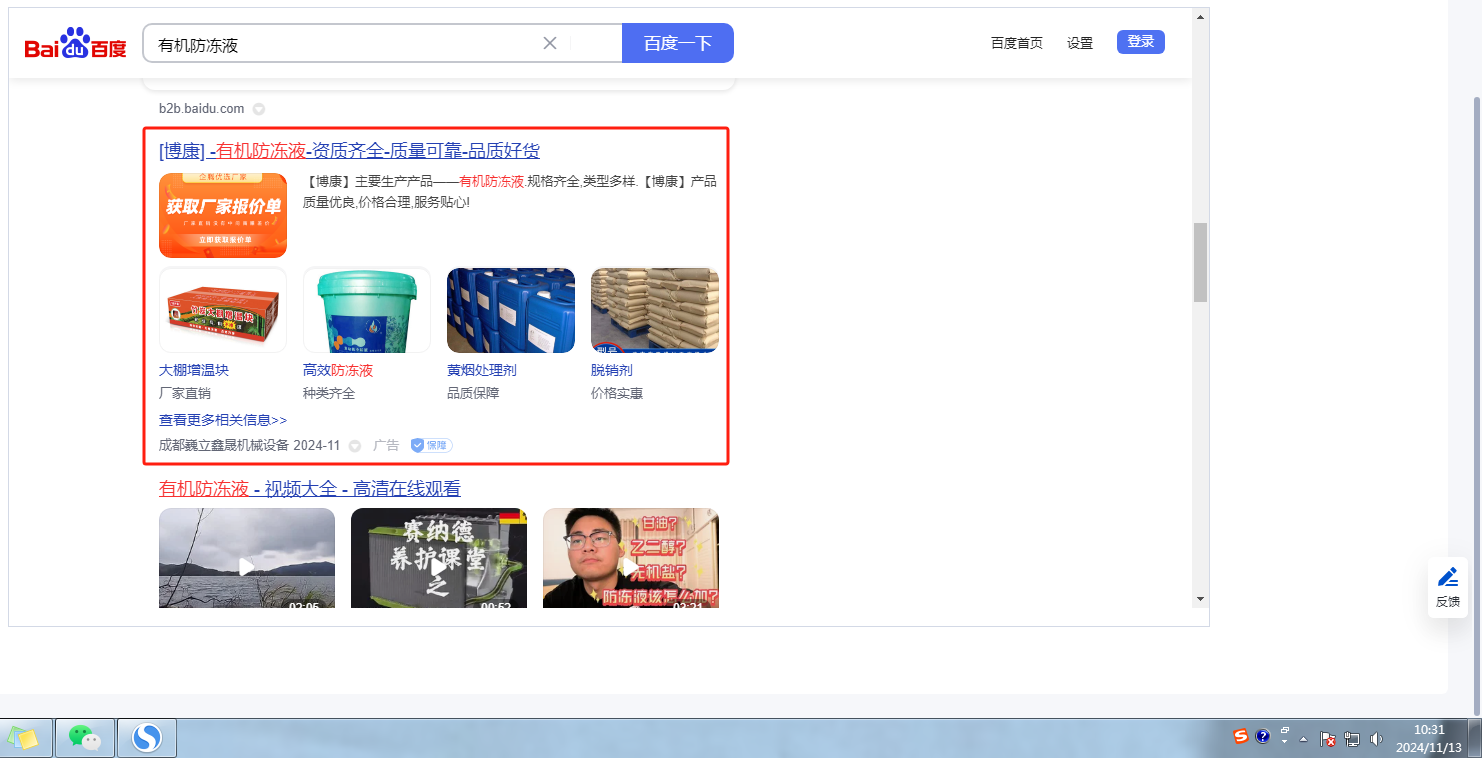
Task: Open 百度首页 link
Action: click(x=1017, y=43)
